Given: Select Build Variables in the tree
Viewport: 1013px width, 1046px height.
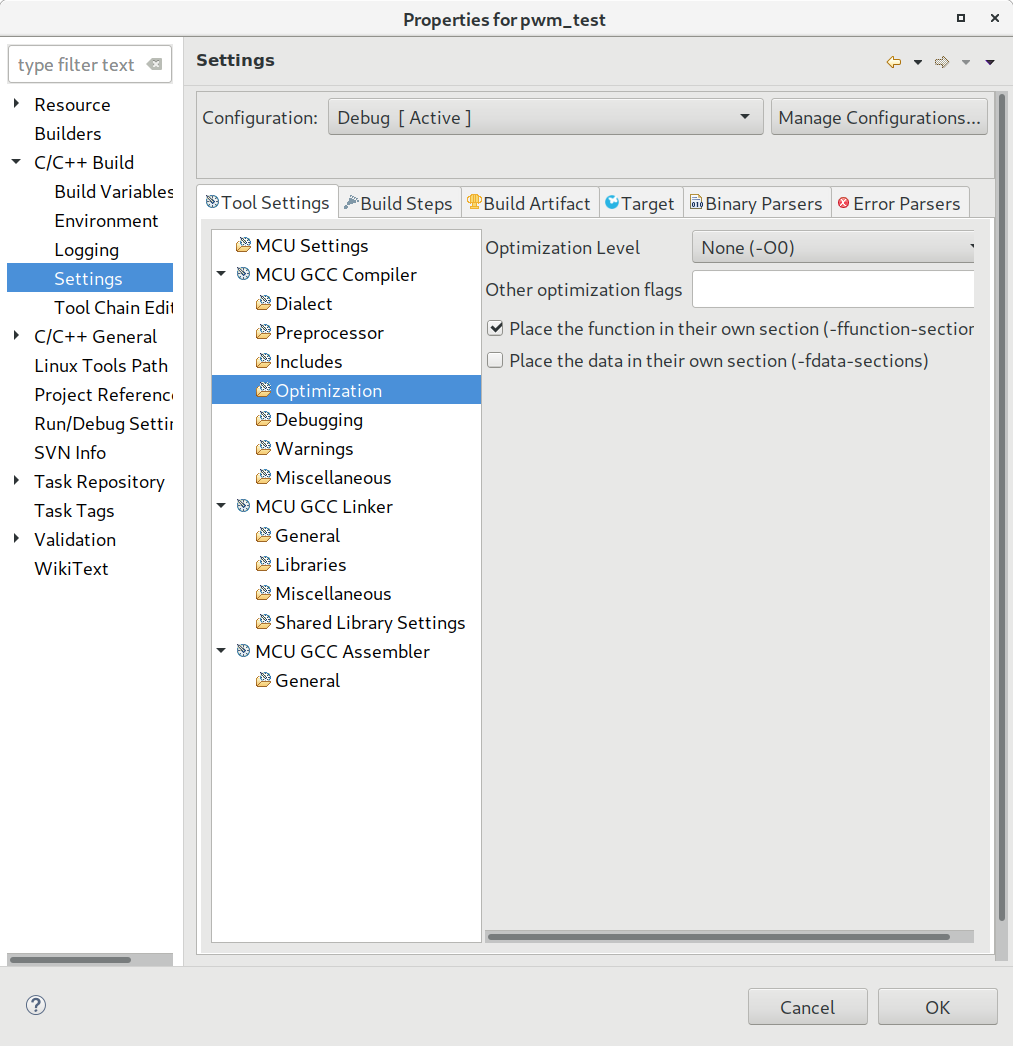Looking at the screenshot, I should [114, 191].
